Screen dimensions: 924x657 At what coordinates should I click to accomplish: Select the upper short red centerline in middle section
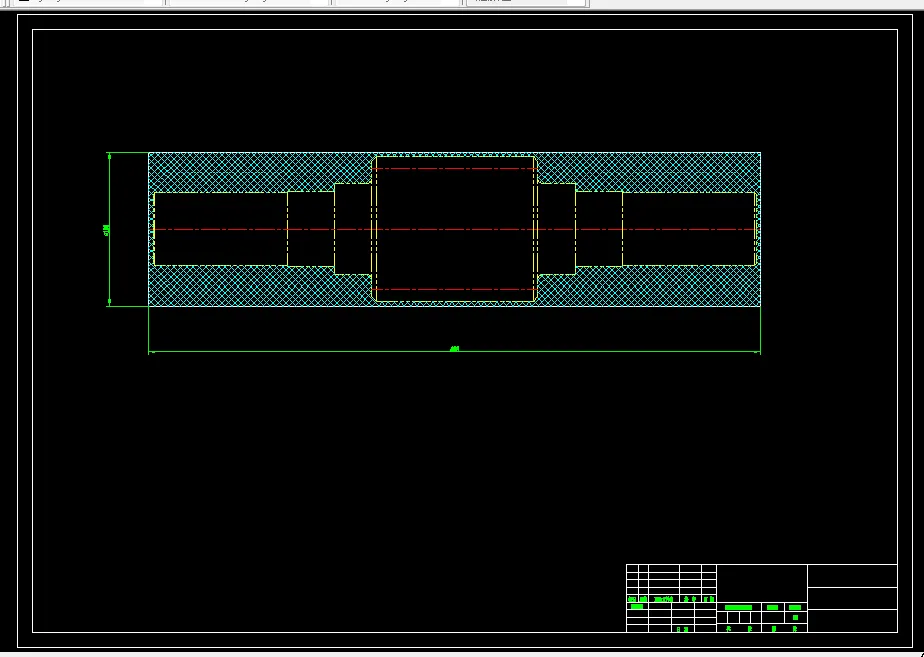point(454,169)
